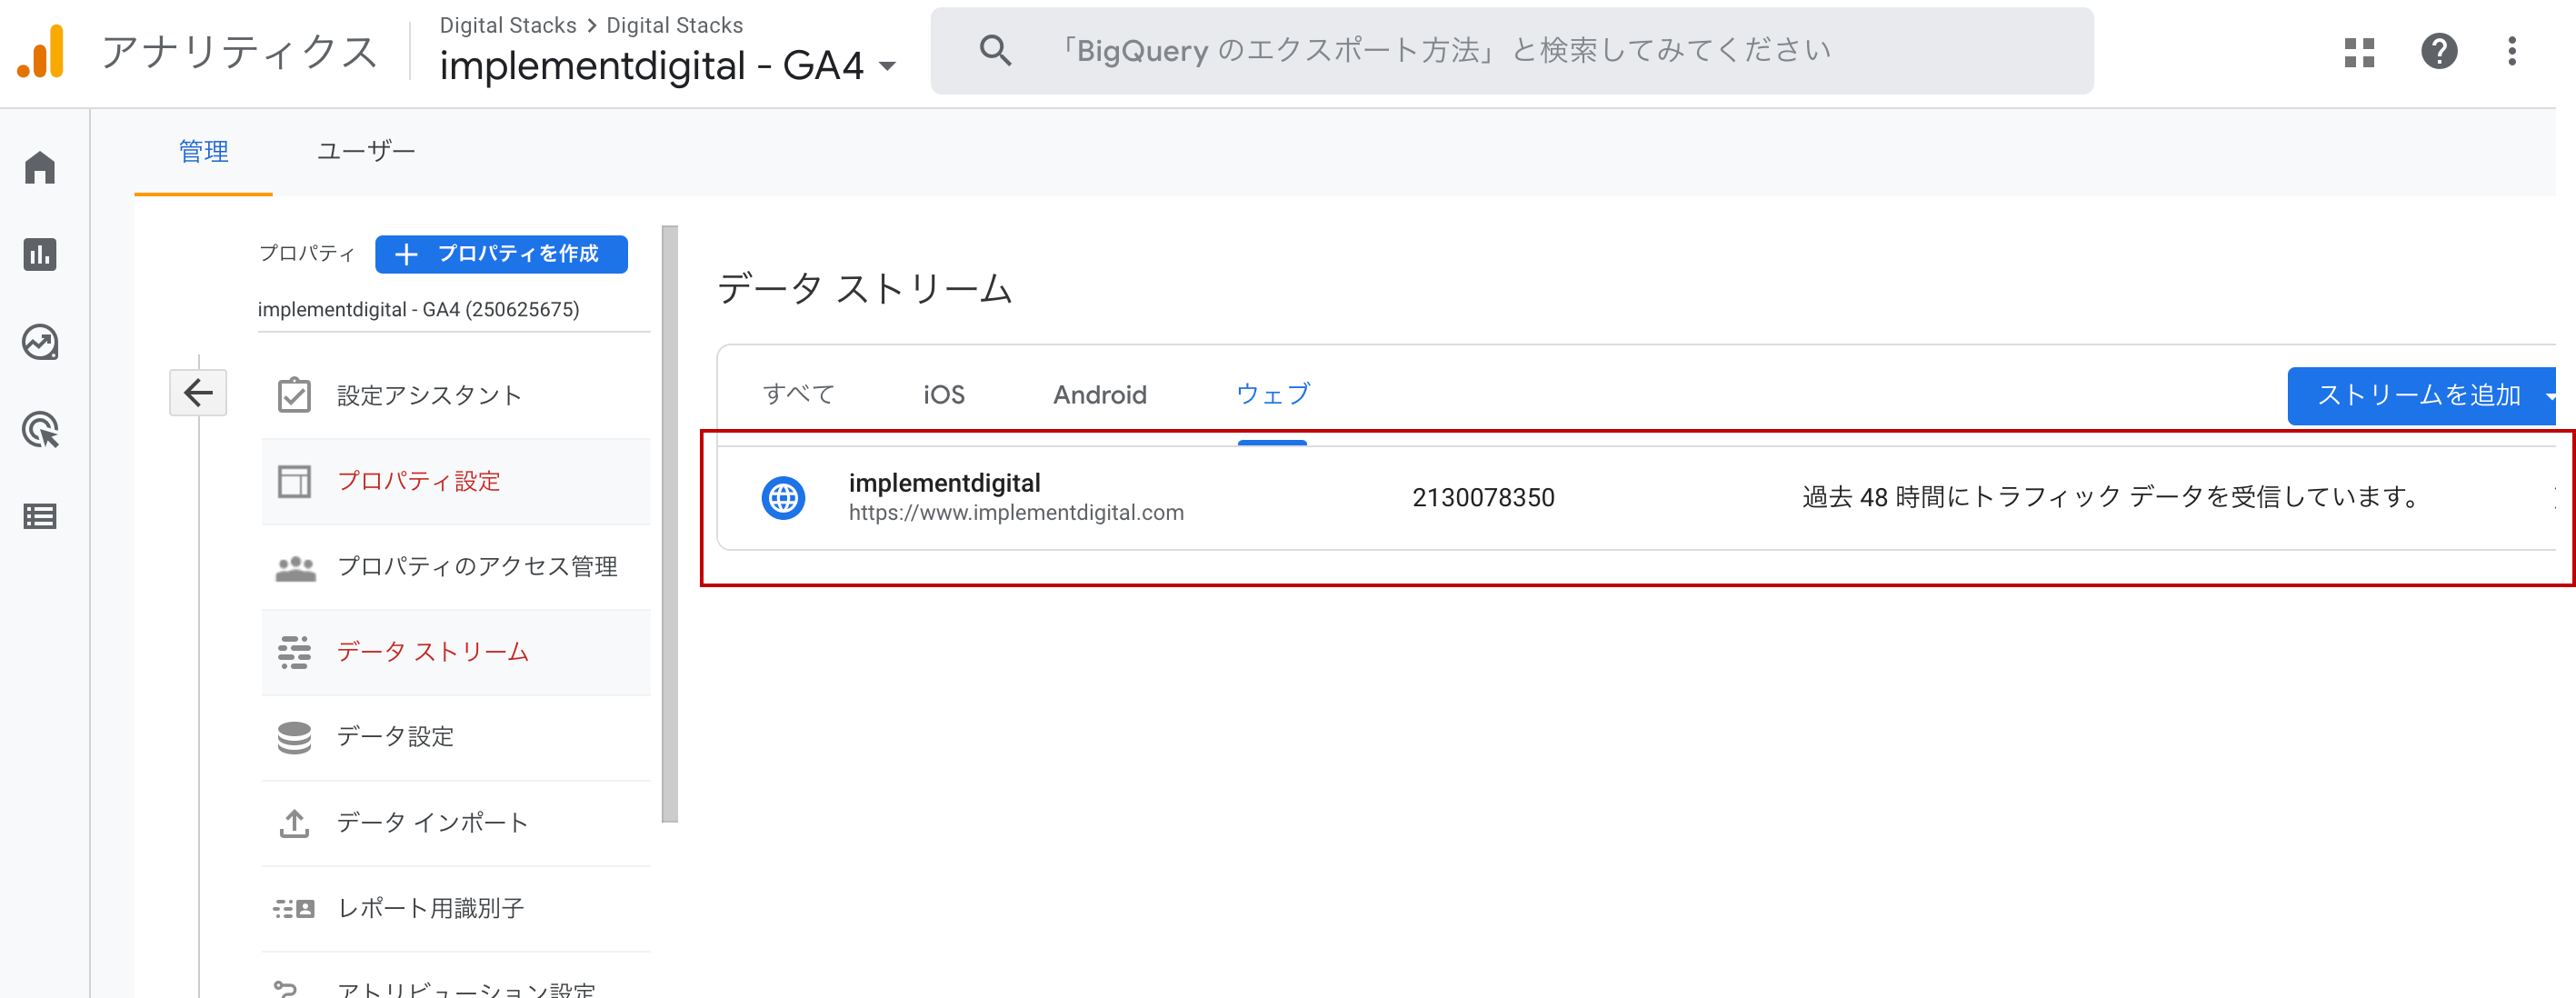Click the globe icon of implementdigital stream
The width and height of the screenshot is (2576, 998).
click(783, 497)
